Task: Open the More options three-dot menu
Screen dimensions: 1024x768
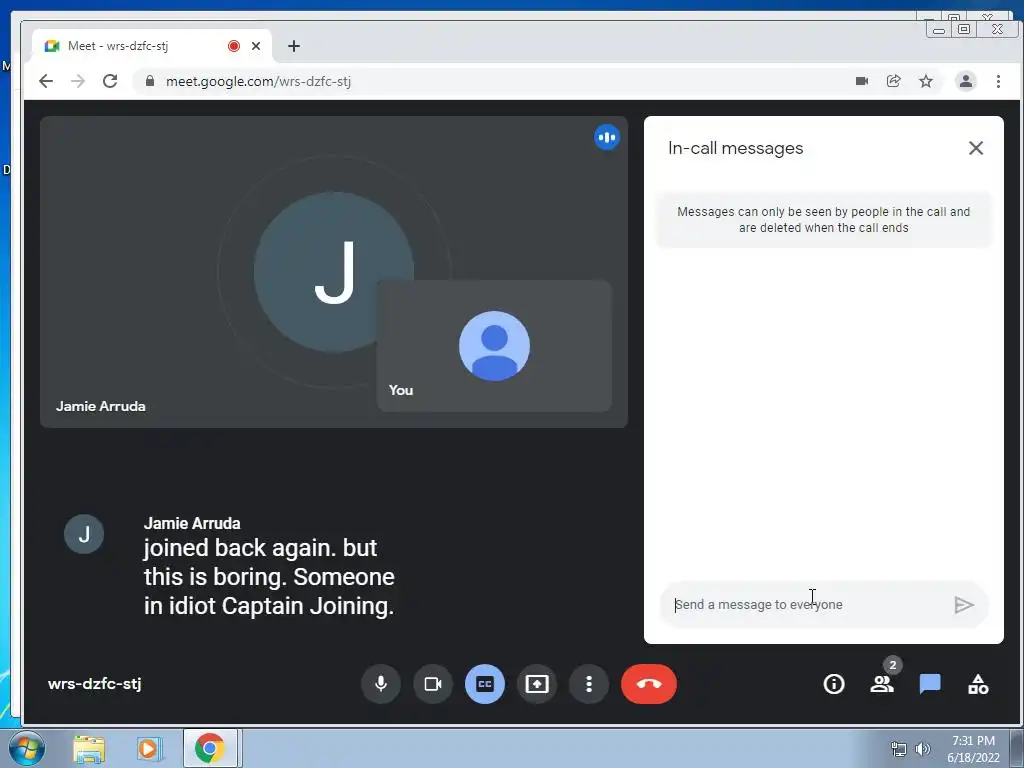Action: [589, 684]
